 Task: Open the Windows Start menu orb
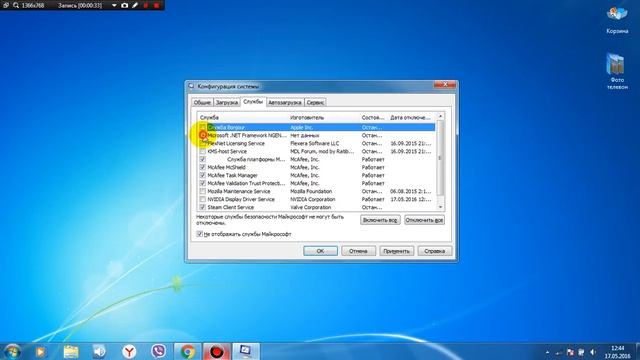tap(12, 351)
